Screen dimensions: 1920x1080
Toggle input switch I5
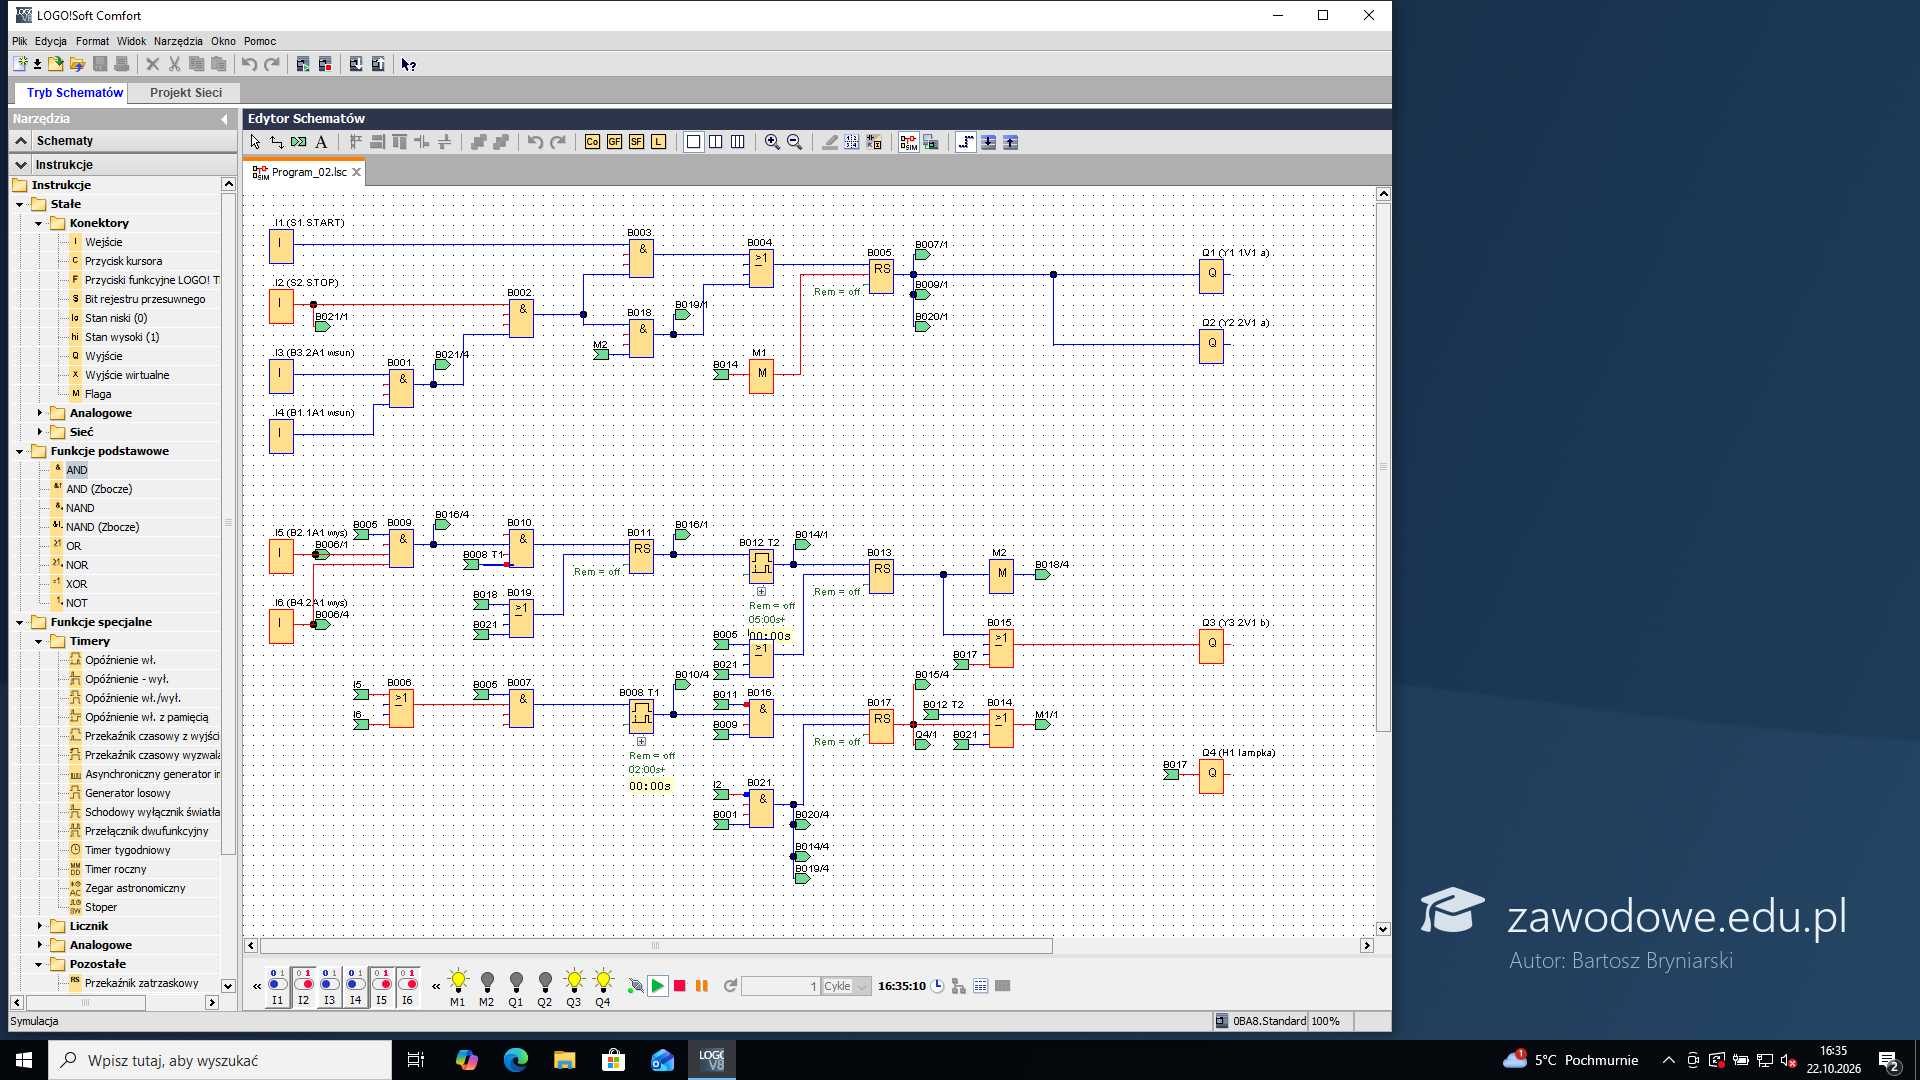coord(381,985)
